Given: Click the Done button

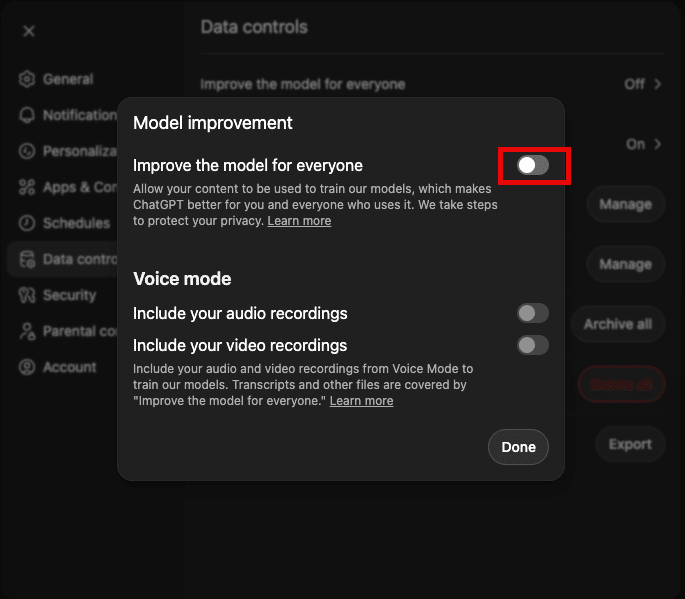Looking at the screenshot, I should (518, 447).
